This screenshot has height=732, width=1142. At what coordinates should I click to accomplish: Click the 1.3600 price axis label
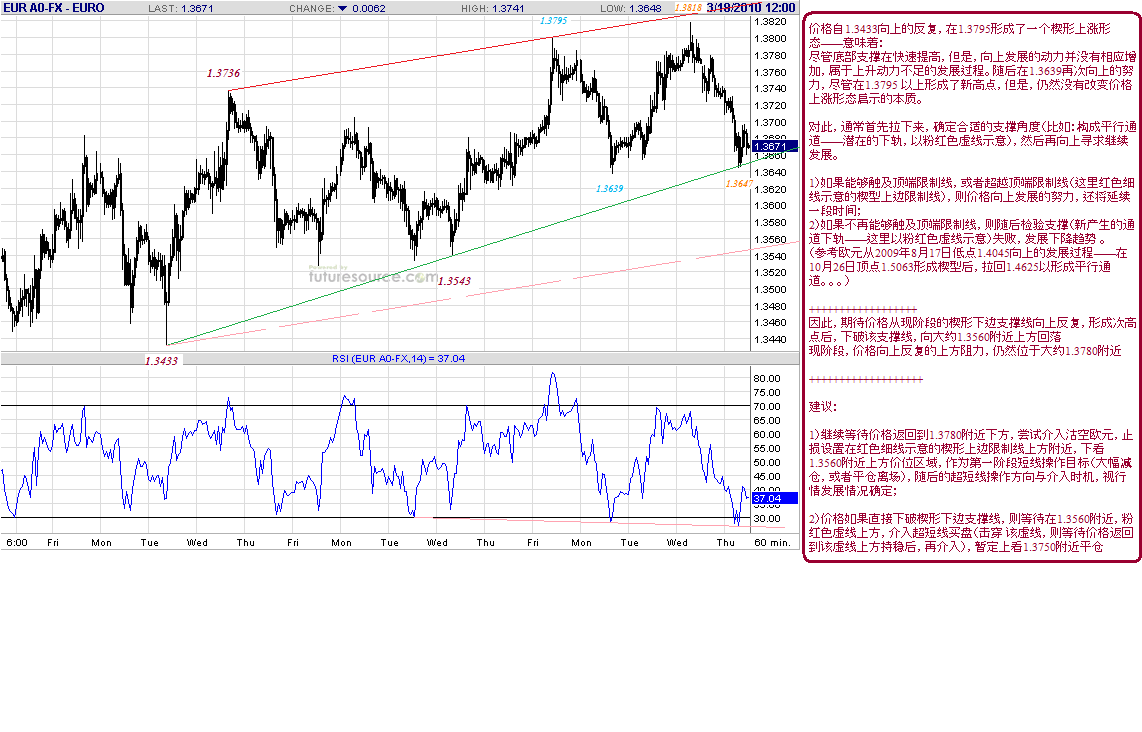click(771, 206)
